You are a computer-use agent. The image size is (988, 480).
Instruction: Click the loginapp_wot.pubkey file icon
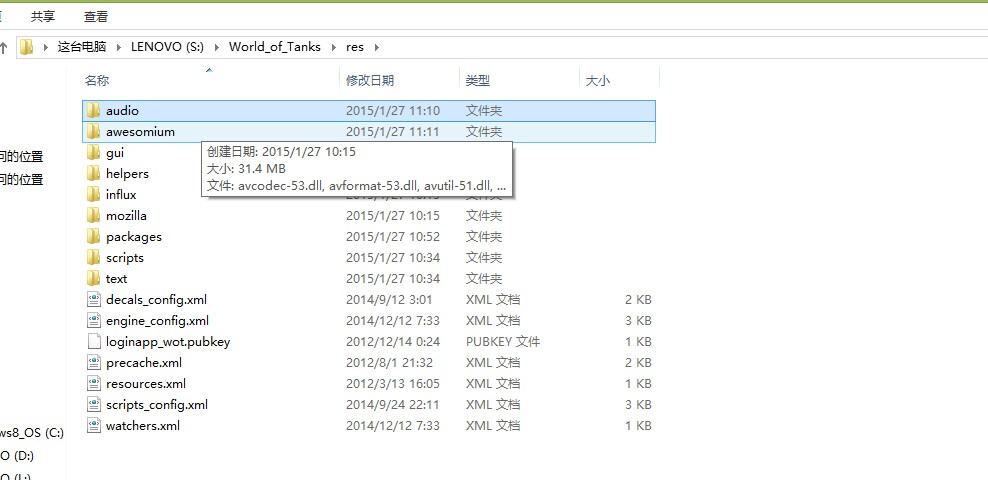coord(93,342)
